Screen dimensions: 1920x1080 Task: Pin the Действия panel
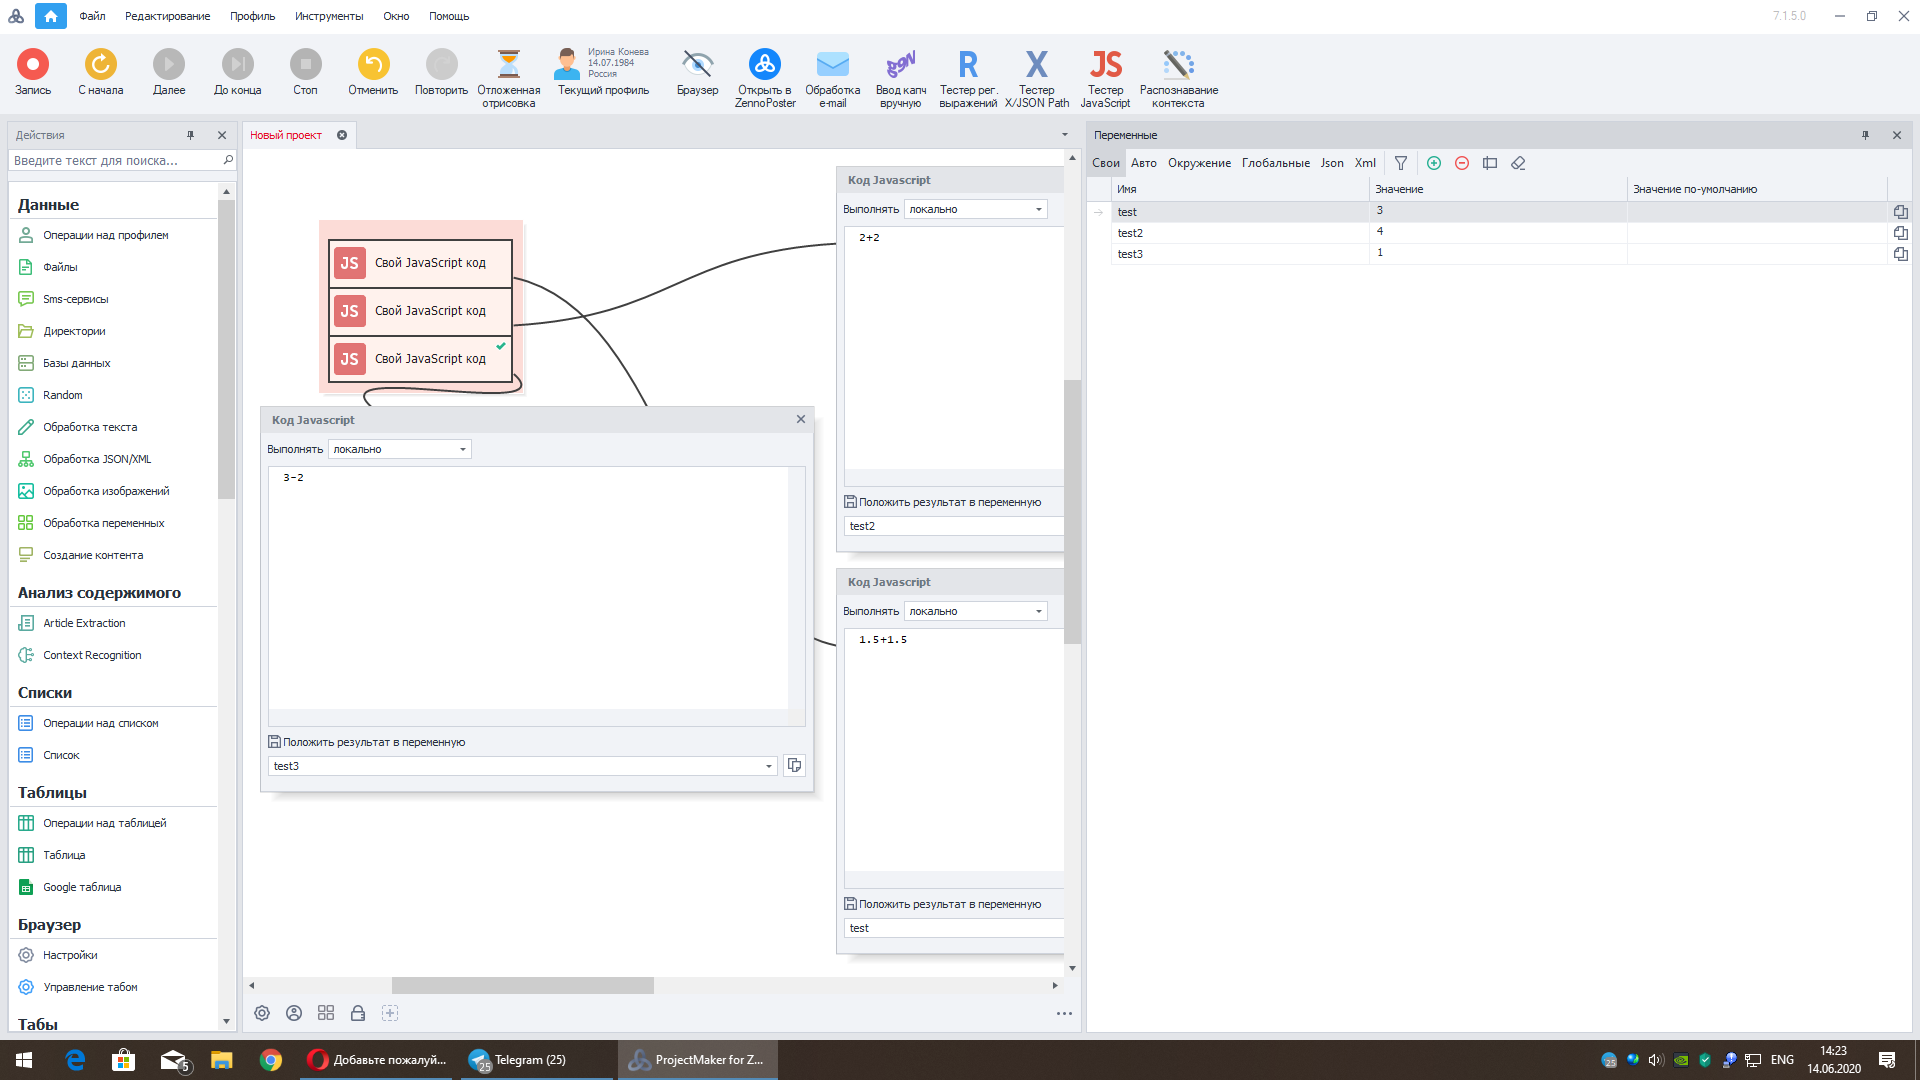[190, 135]
